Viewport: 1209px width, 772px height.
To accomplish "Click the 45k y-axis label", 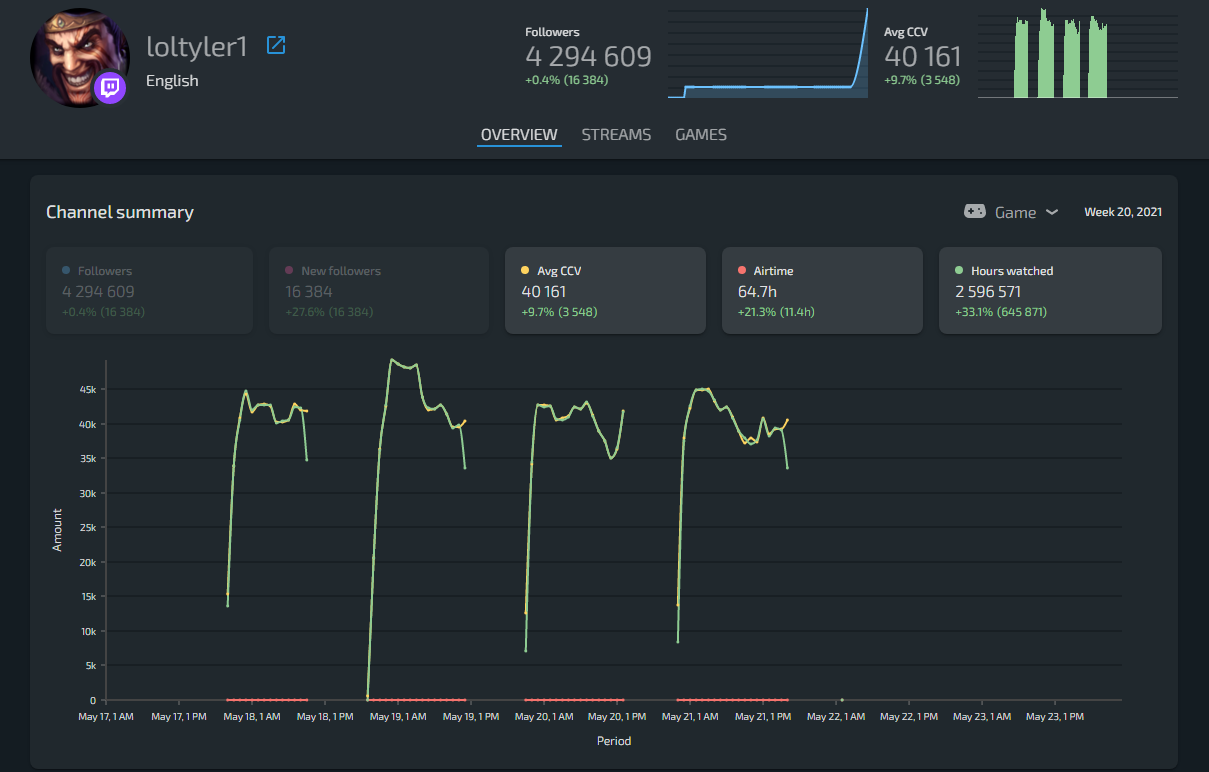I will [x=88, y=389].
